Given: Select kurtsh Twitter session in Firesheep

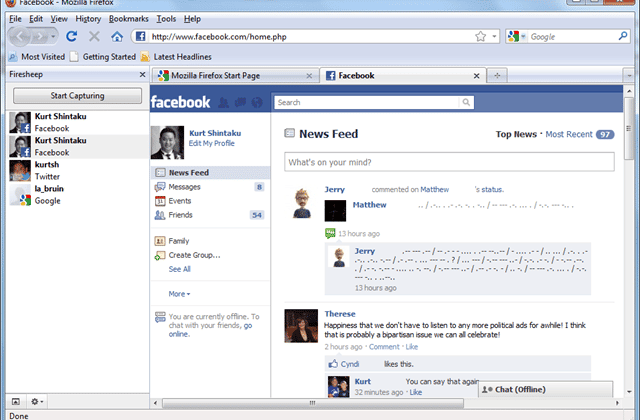Looking at the screenshot, I should click(78, 171).
